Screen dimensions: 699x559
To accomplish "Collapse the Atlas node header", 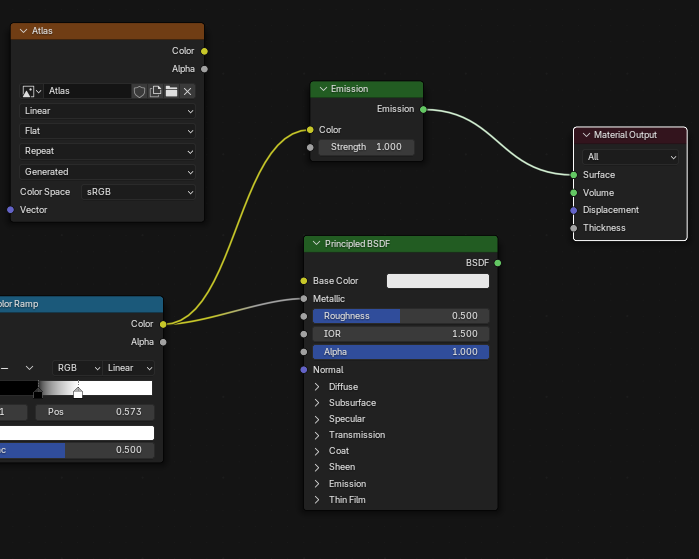I will 23,31.
